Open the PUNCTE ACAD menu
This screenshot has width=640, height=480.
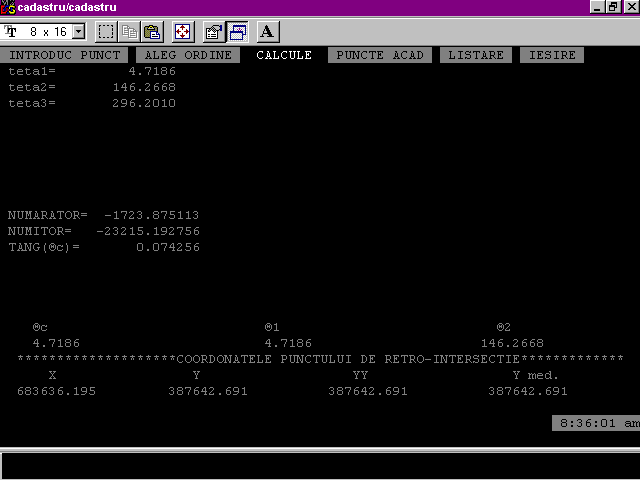[x=380, y=55]
